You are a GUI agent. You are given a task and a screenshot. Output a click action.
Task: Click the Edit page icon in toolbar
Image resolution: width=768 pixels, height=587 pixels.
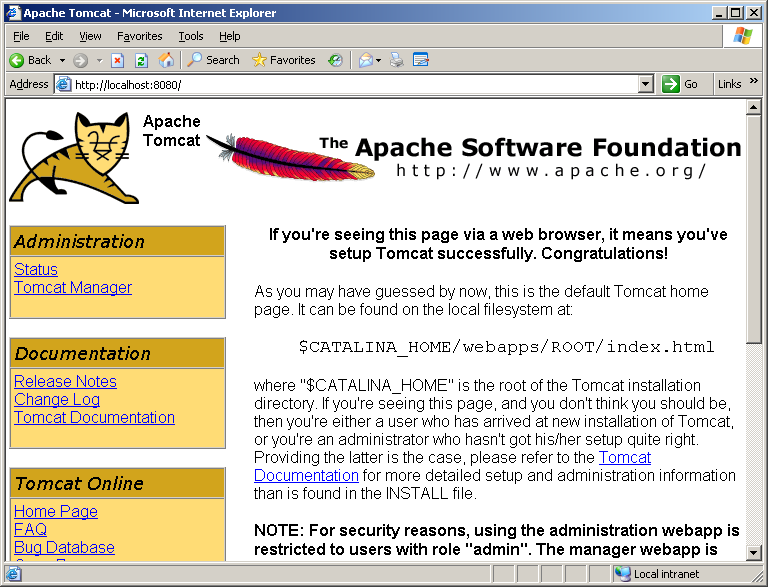coord(421,60)
